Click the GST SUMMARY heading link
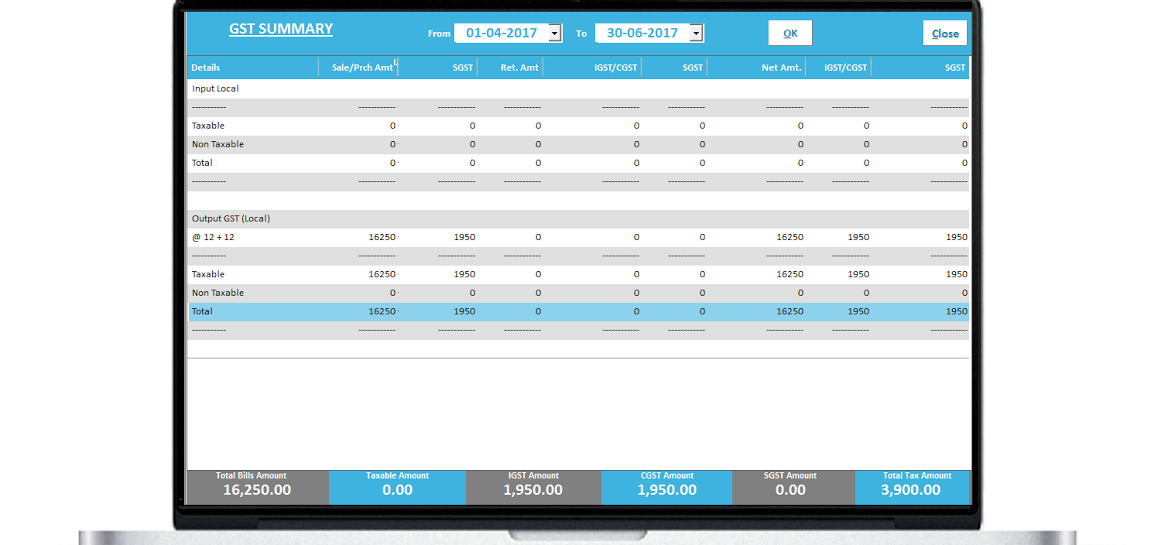 281,28
